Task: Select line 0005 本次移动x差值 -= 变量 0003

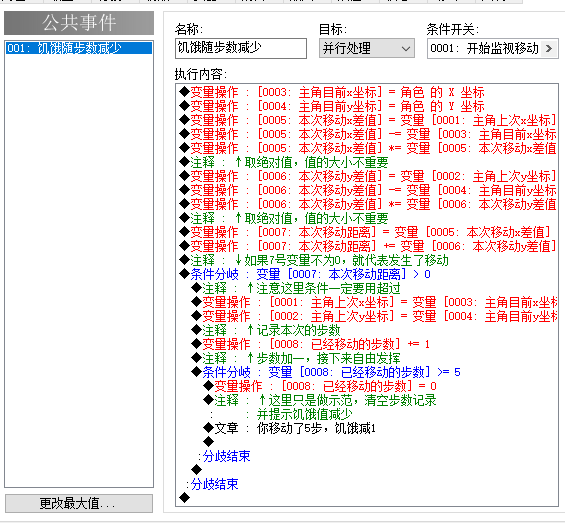Action: pyautogui.click(x=368, y=134)
